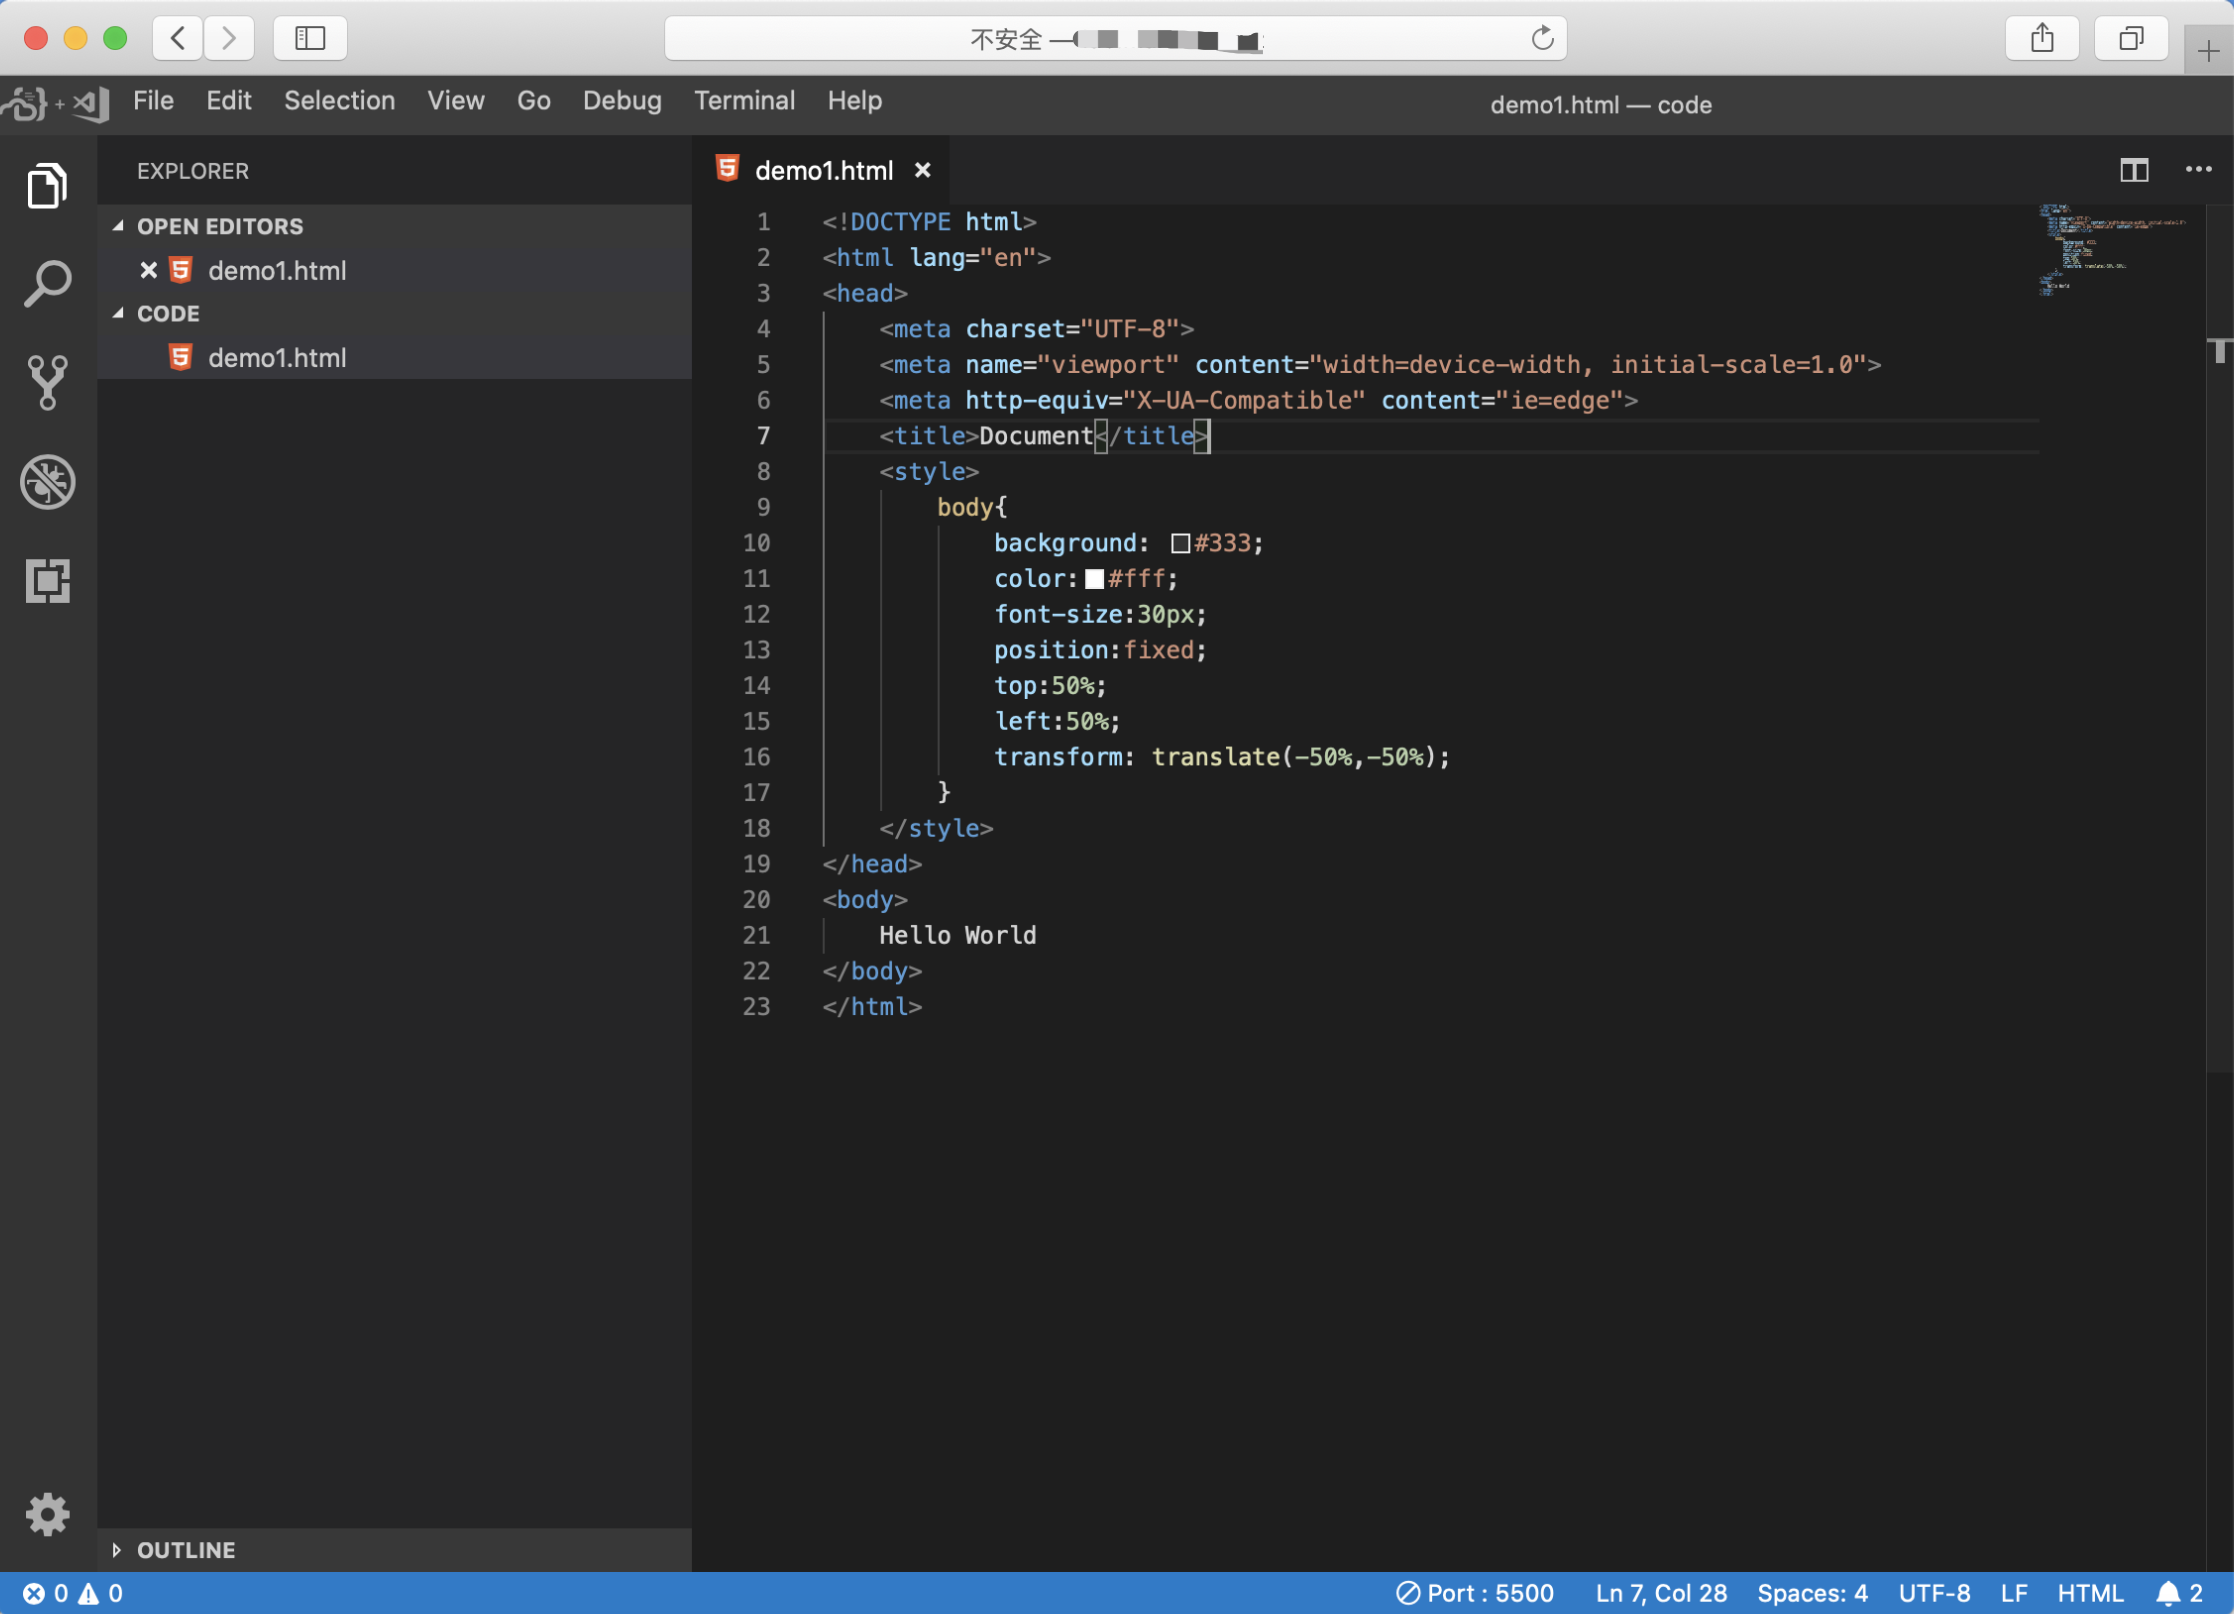This screenshot has width=2234, height=1614.
Task: Open the Extensions view
Action: click(47, 581)
